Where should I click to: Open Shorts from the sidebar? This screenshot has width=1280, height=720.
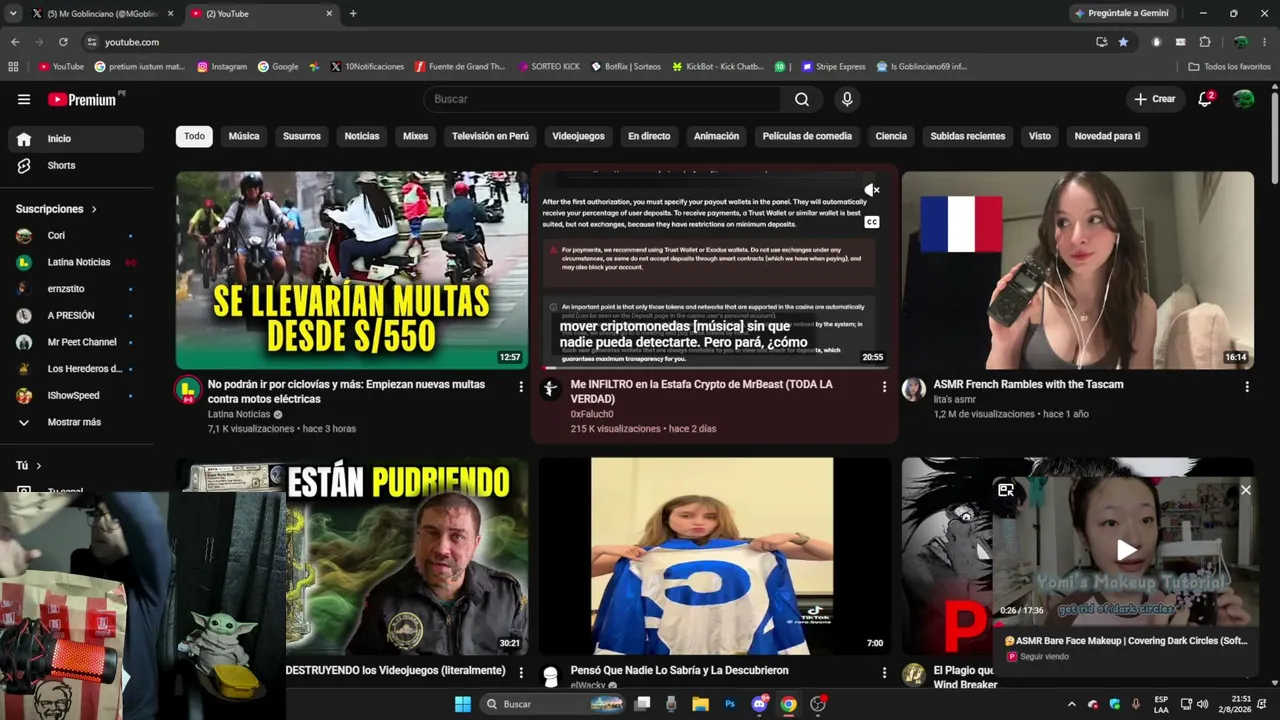(76, 165)
